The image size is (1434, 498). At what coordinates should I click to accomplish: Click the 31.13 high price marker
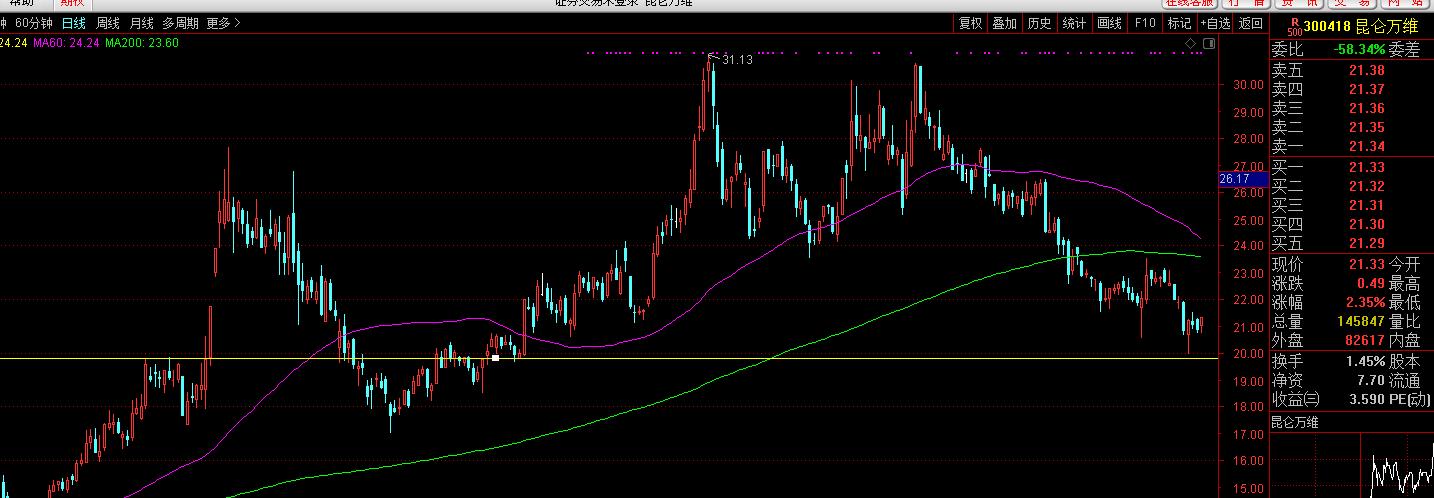pyautogui.click(x=737, y=60)
